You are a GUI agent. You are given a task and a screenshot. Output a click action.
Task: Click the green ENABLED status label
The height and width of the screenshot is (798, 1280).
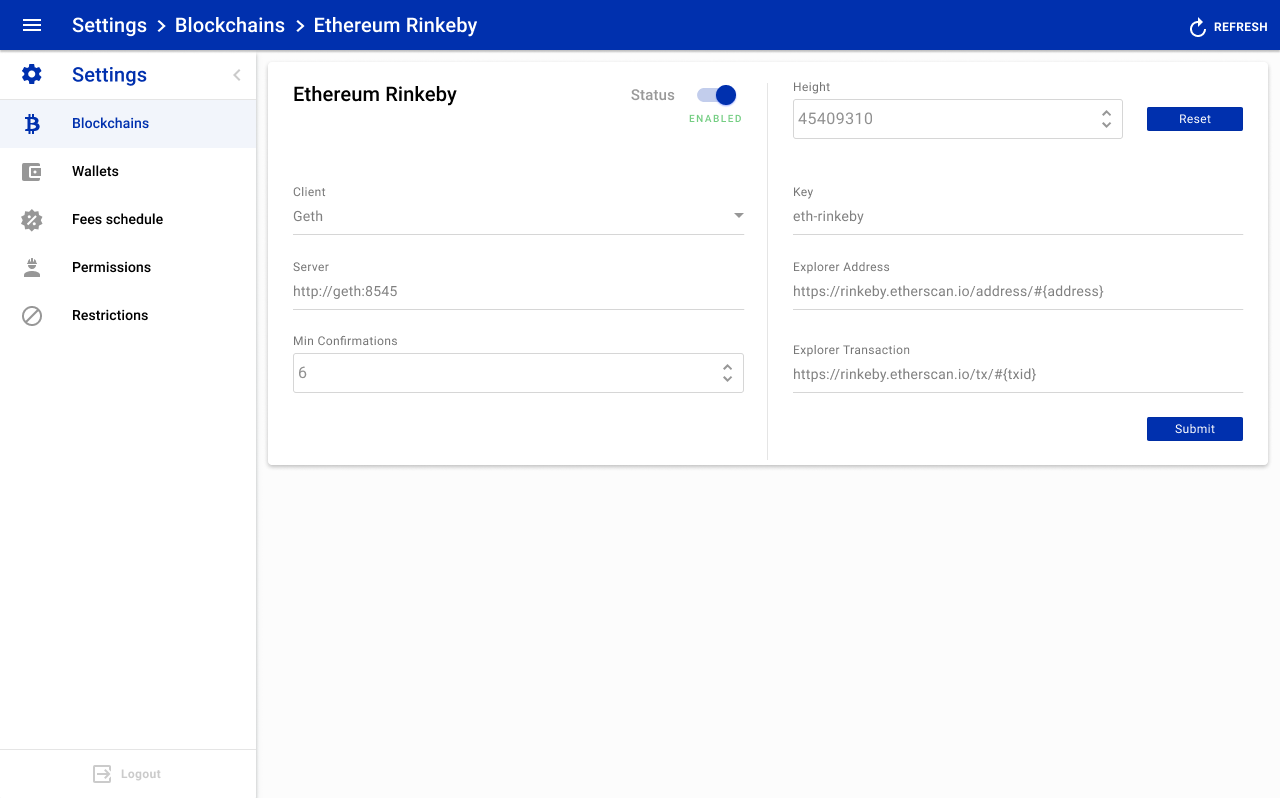point(715,119)
